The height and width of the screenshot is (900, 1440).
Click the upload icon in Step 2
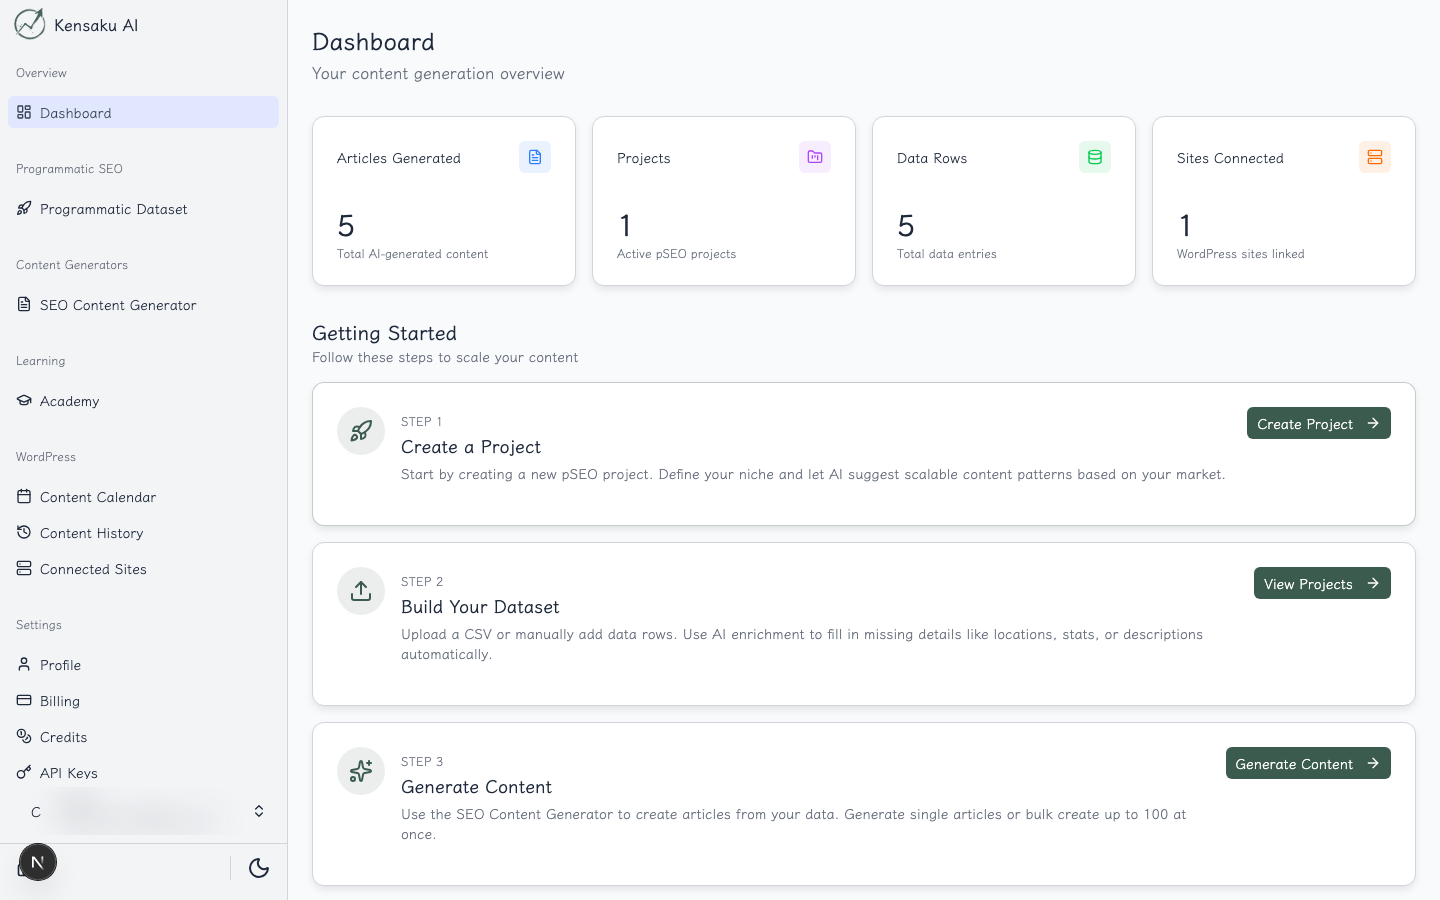coord(361,591)
